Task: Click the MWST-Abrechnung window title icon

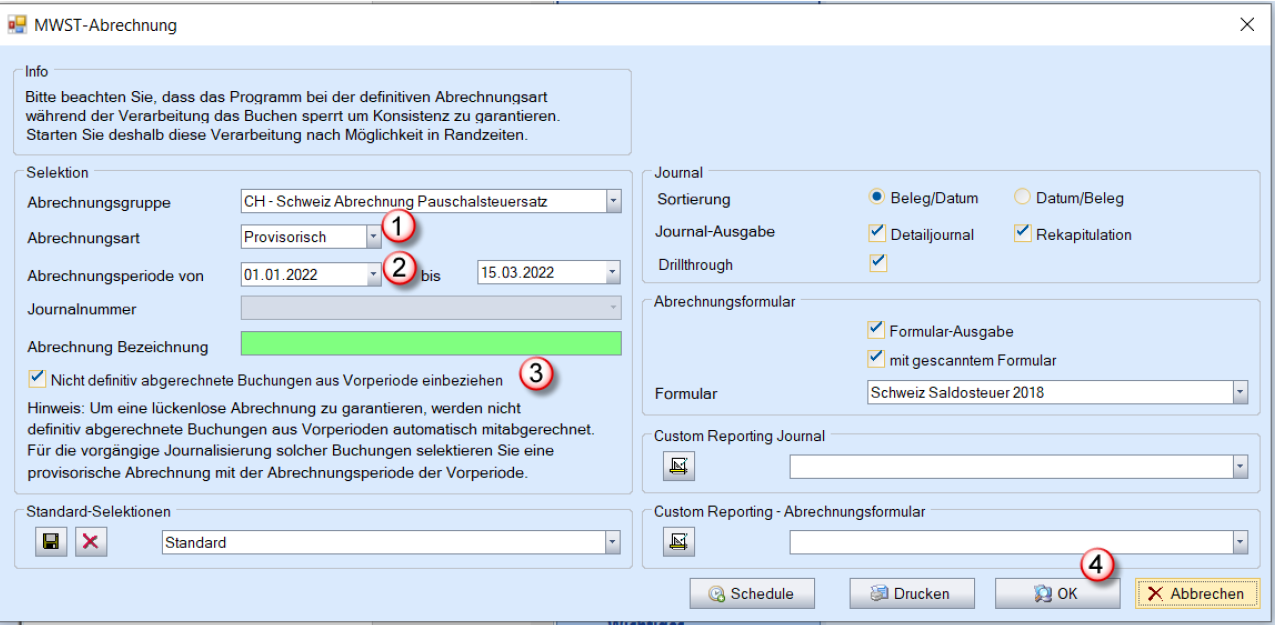Action: pos(17,25)
